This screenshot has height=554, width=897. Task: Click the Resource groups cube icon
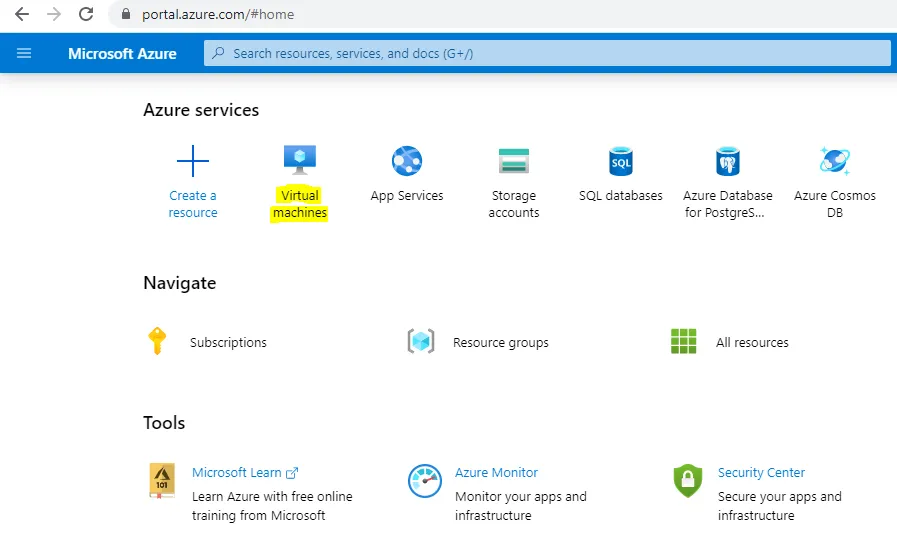click(x=421, y=342)
